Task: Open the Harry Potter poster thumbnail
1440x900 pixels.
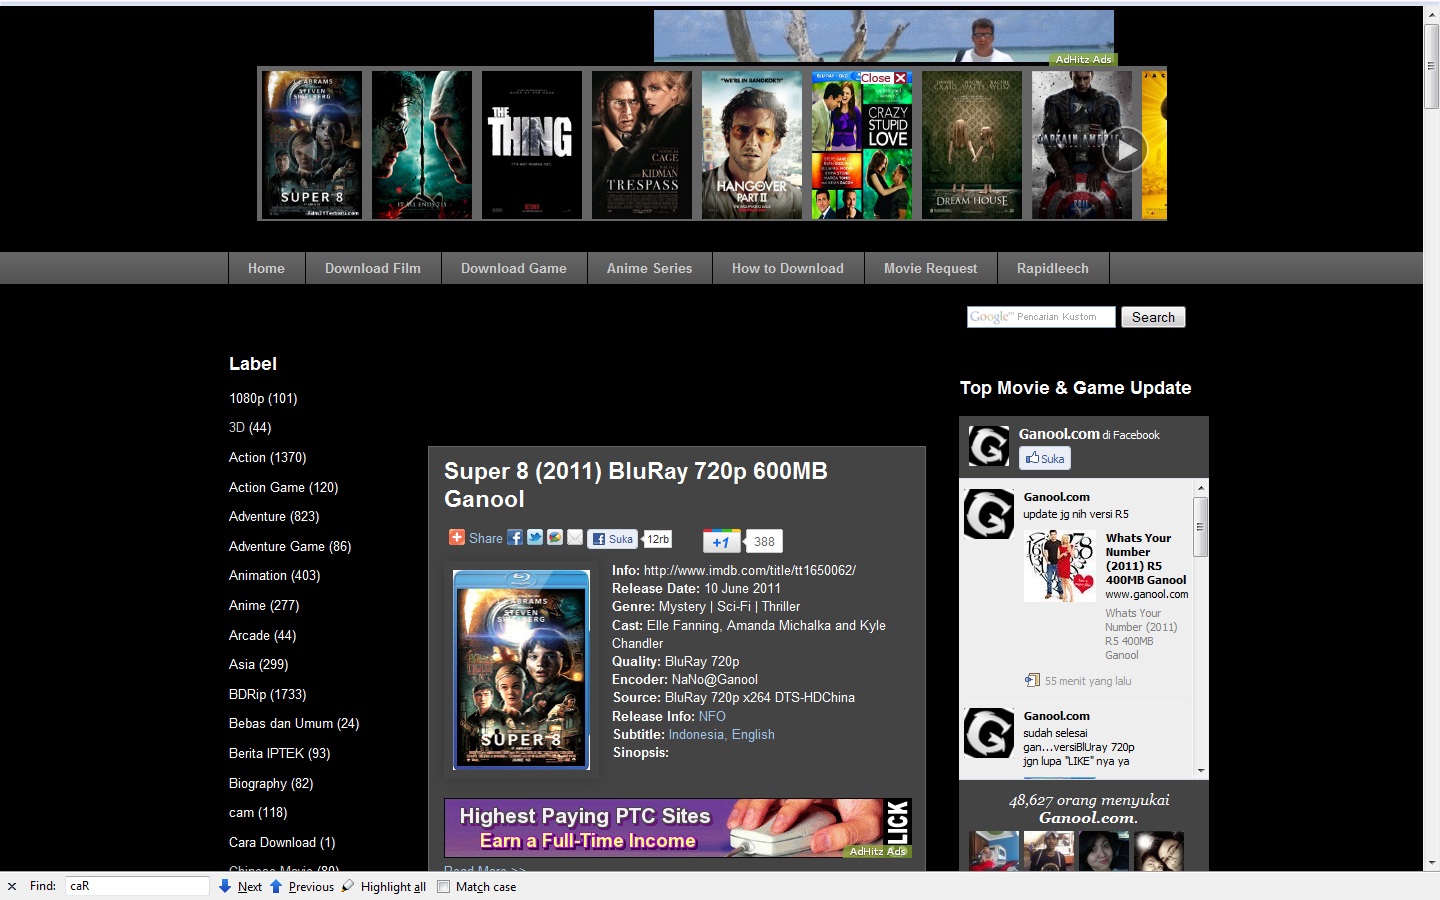Action: coord(422,144)
